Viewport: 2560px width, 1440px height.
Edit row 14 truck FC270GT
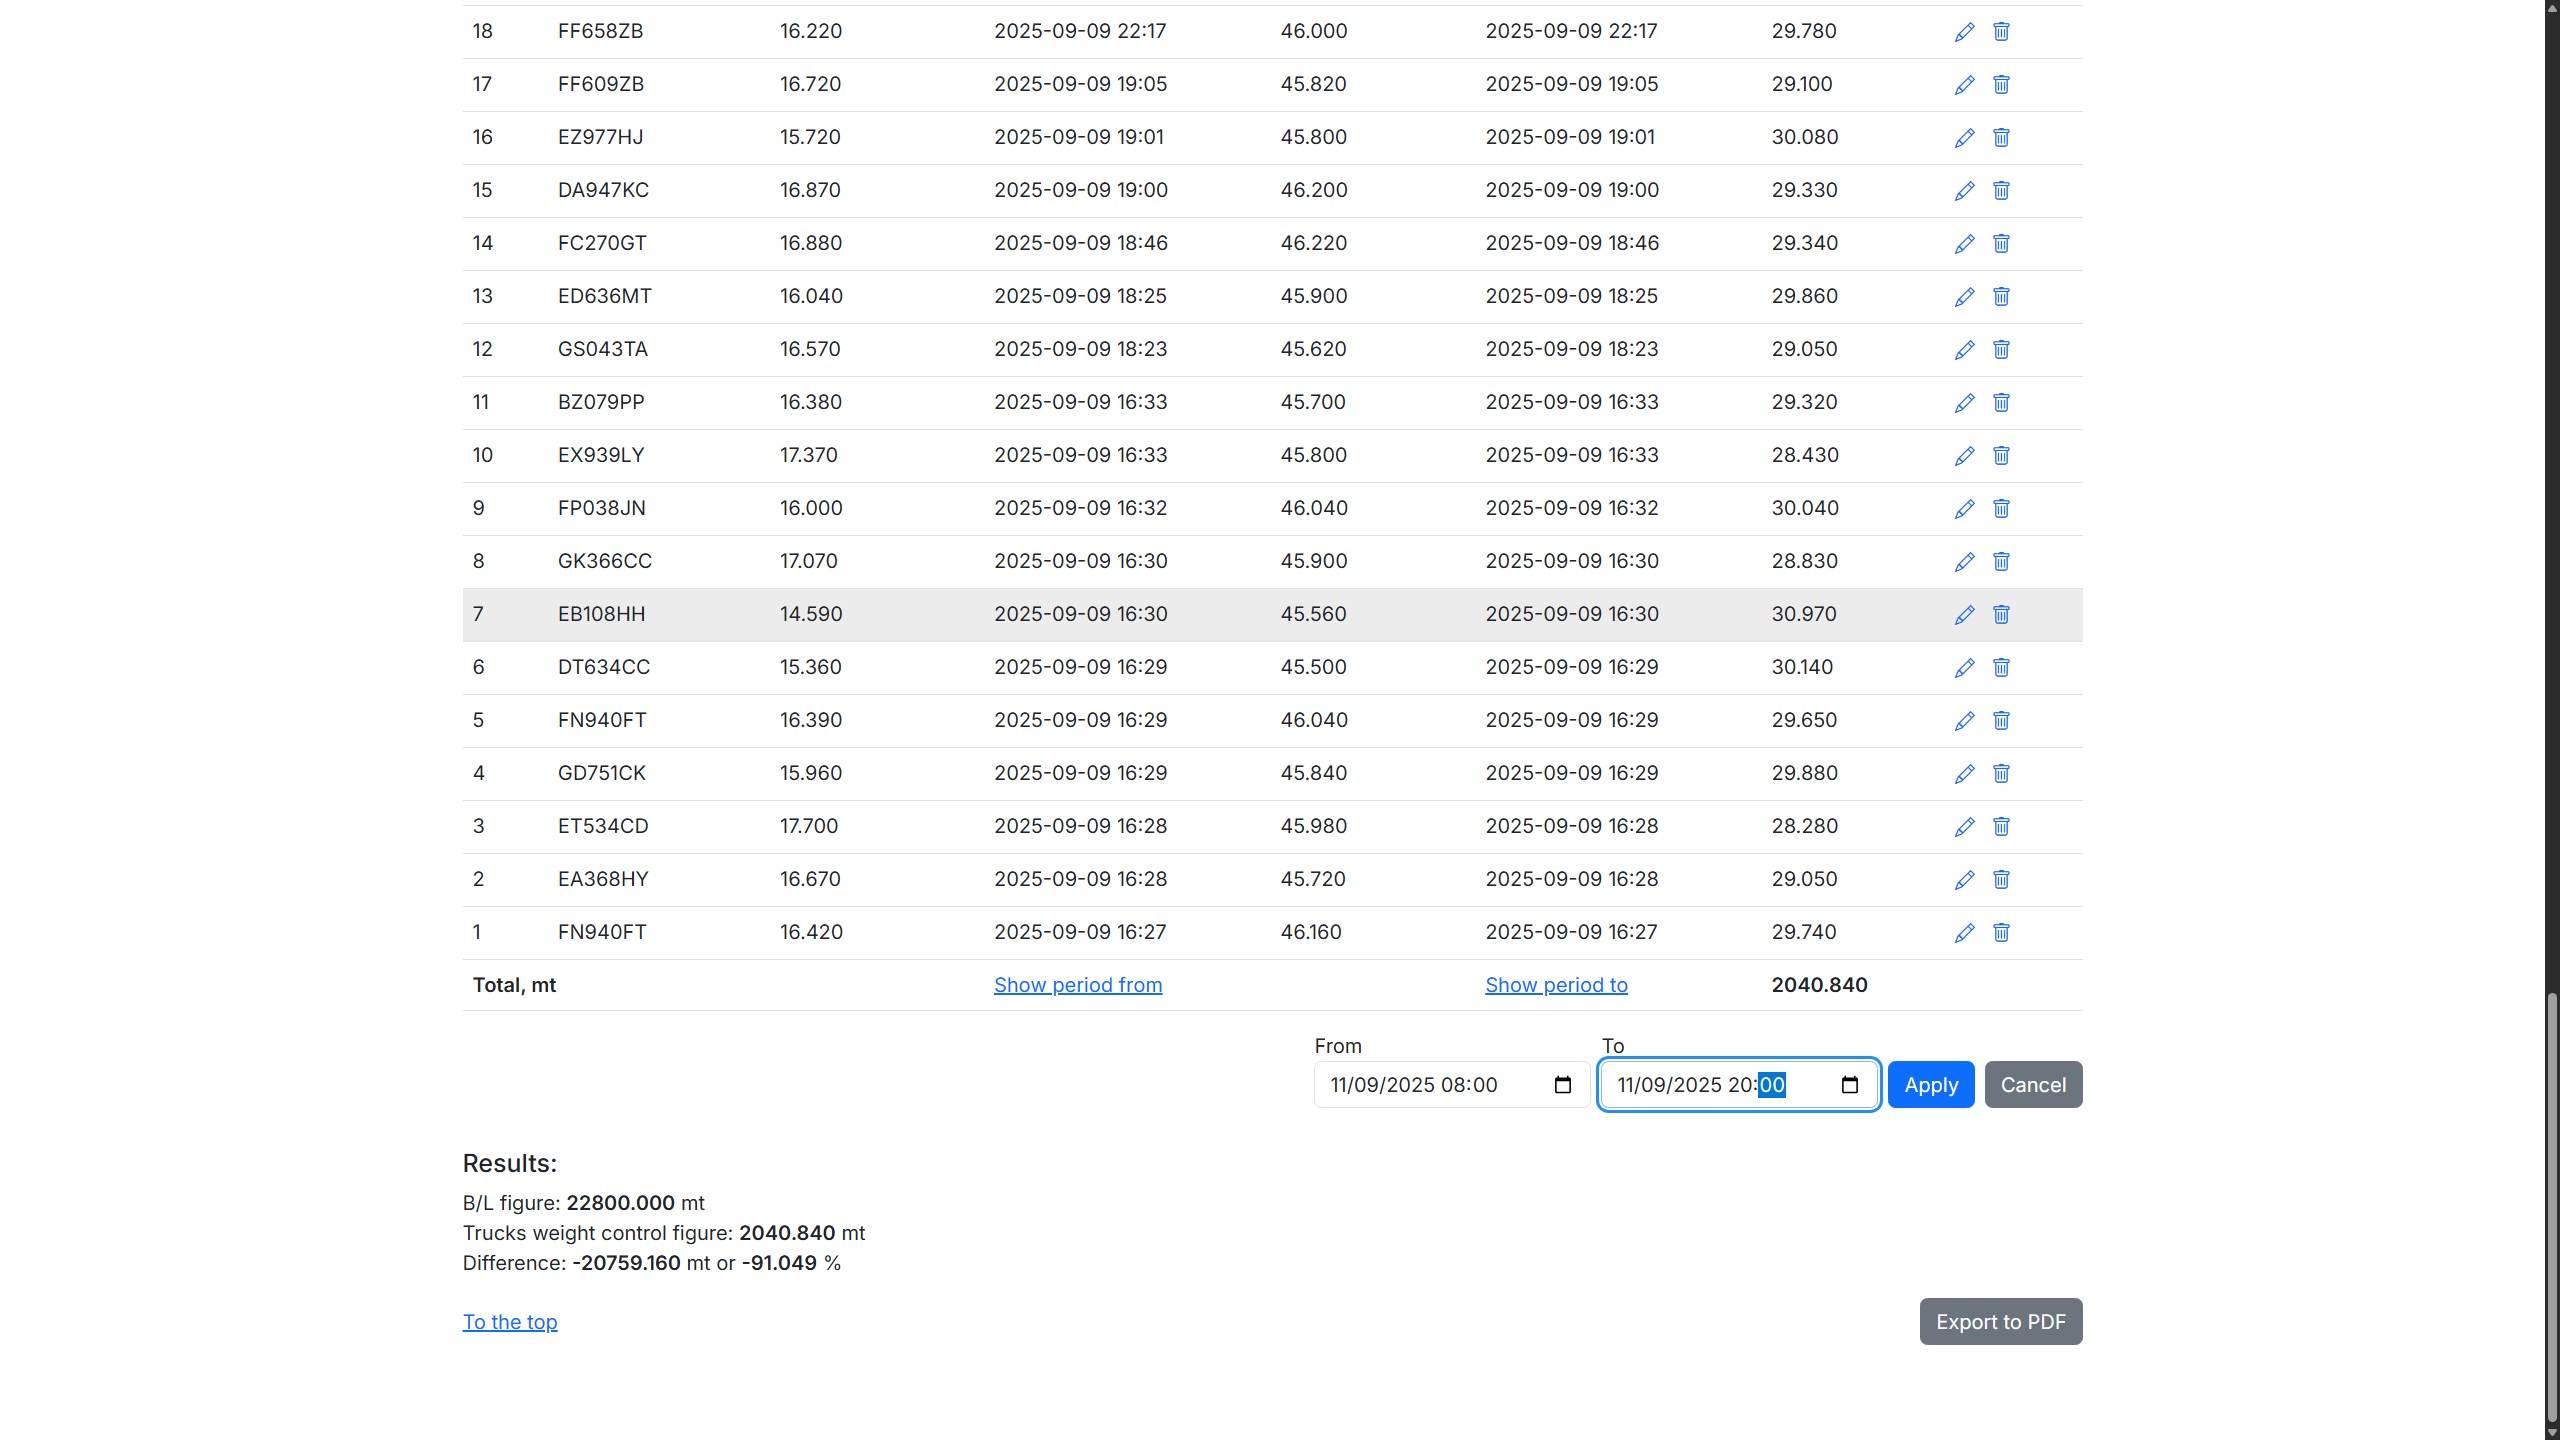1964,244
